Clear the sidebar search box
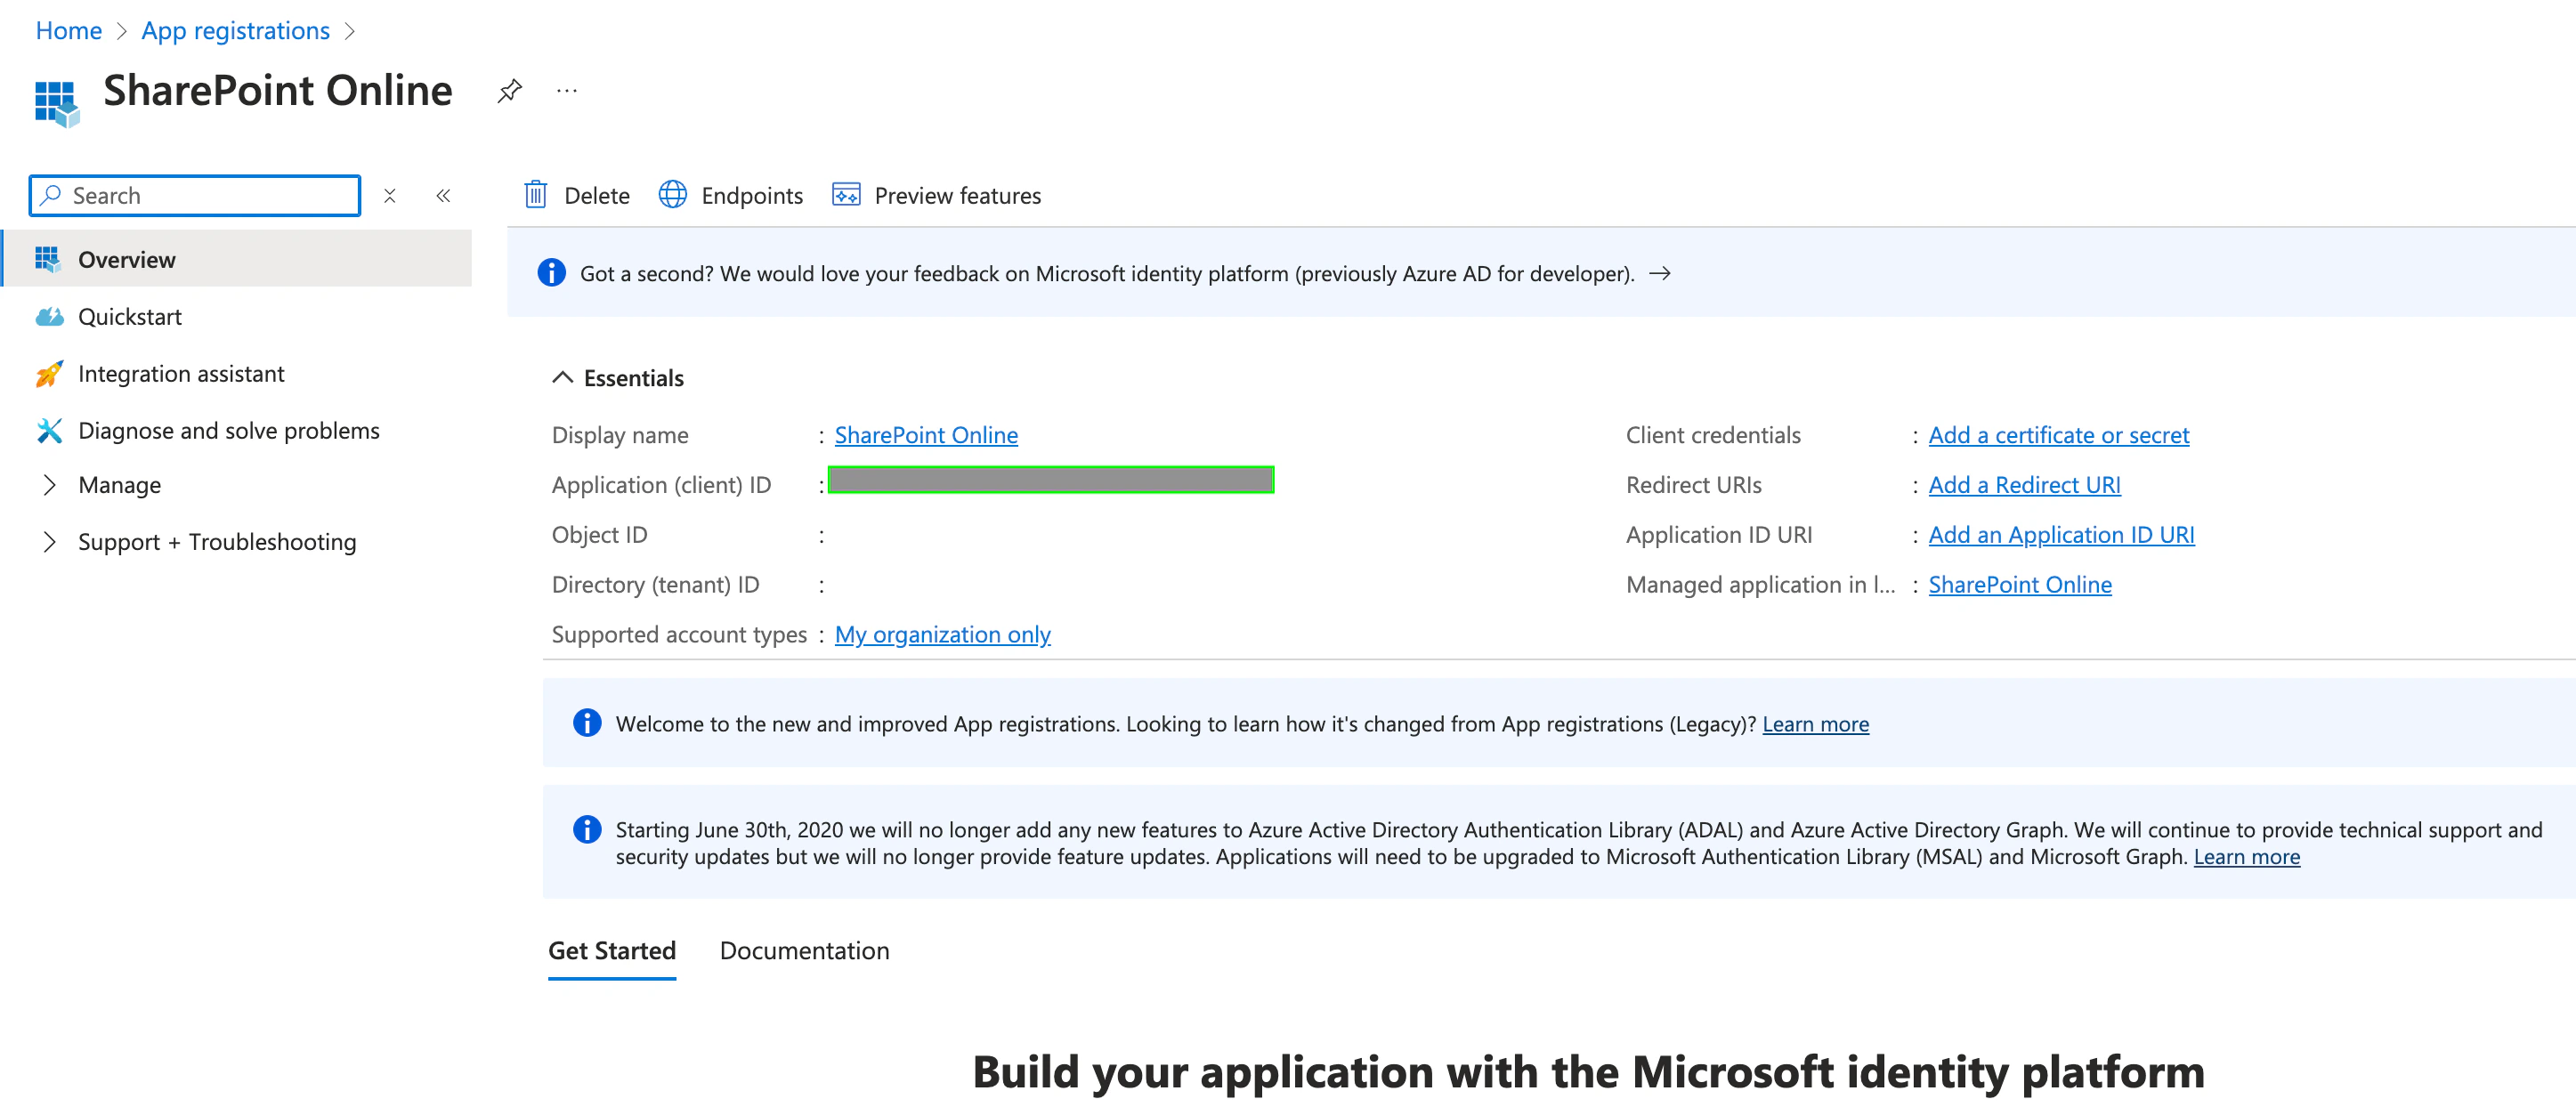The height and width of the screenshot is (1107, 2576). tap(390, 196)
